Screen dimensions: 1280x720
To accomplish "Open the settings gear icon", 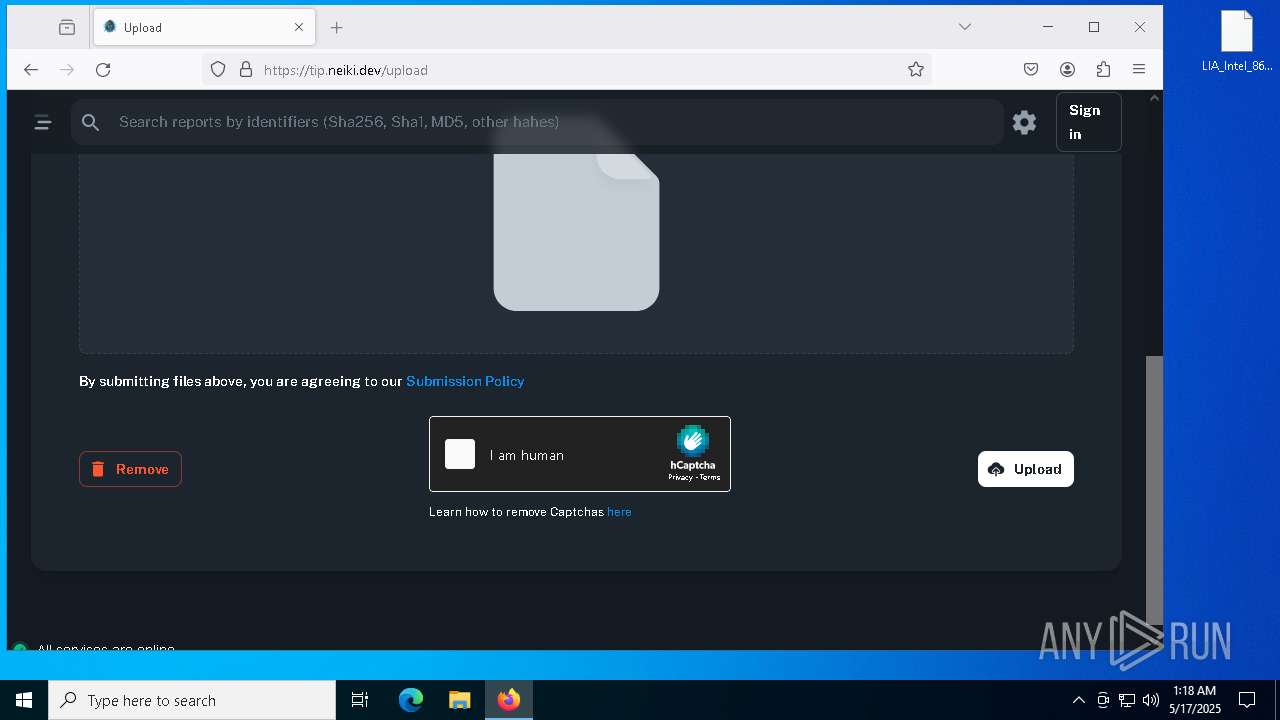I will tap(1024, 122).
